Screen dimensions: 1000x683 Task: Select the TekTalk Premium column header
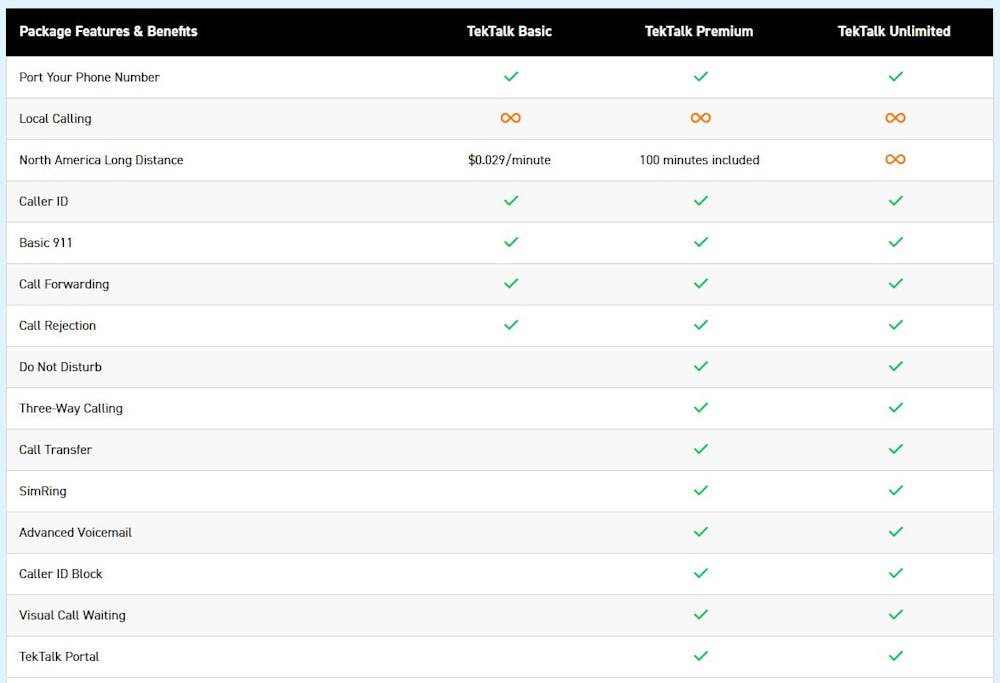699,31
